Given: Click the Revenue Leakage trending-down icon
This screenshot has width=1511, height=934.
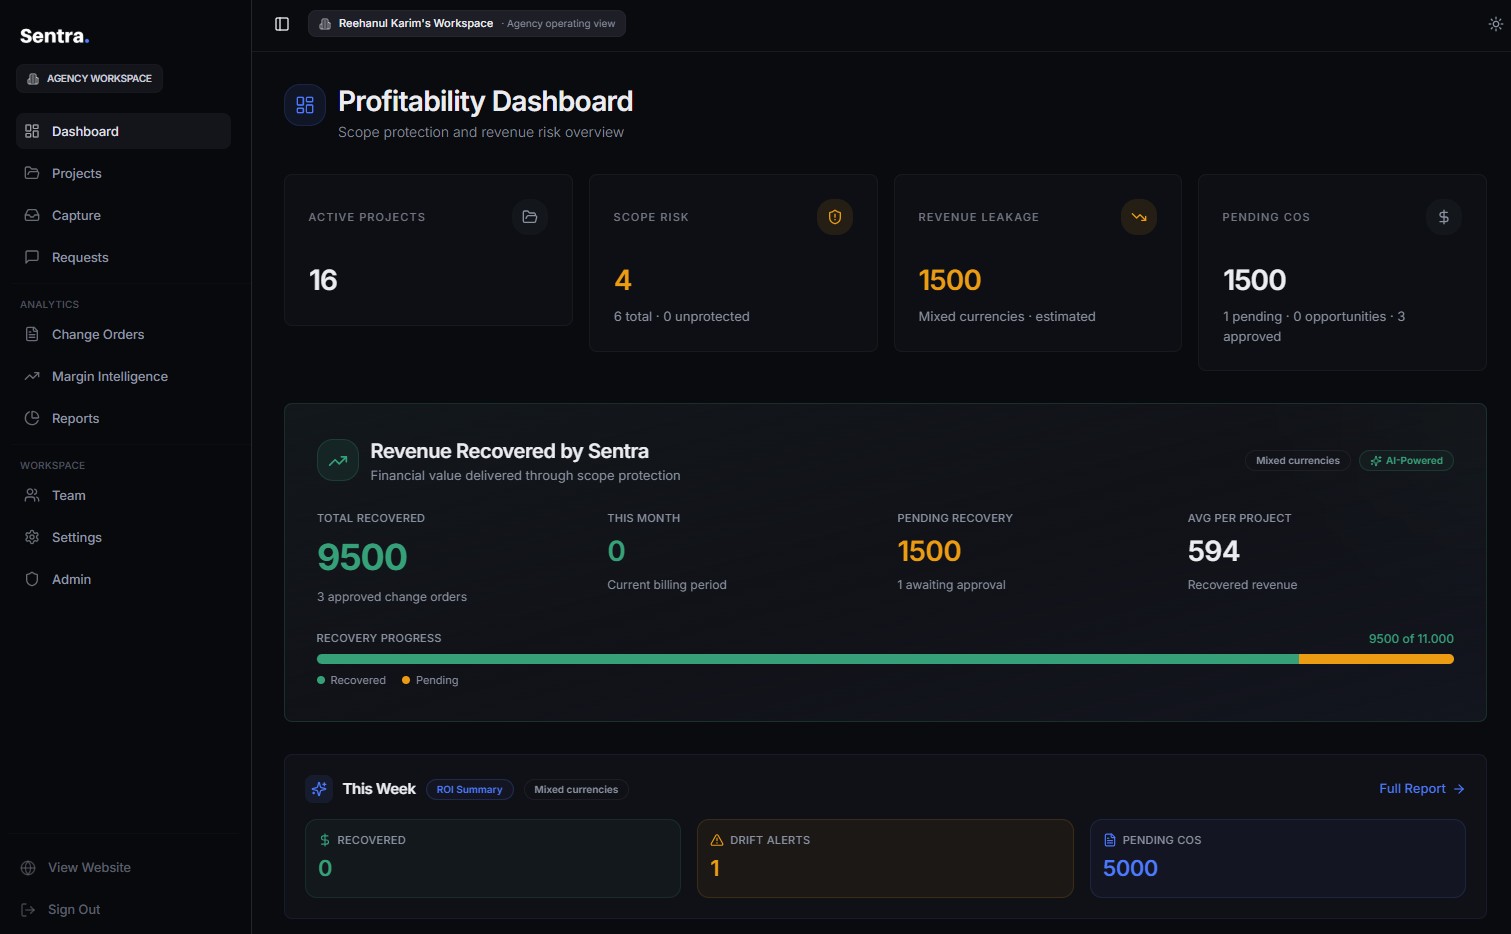Looking at the screenshot, I should [1139, 217].
